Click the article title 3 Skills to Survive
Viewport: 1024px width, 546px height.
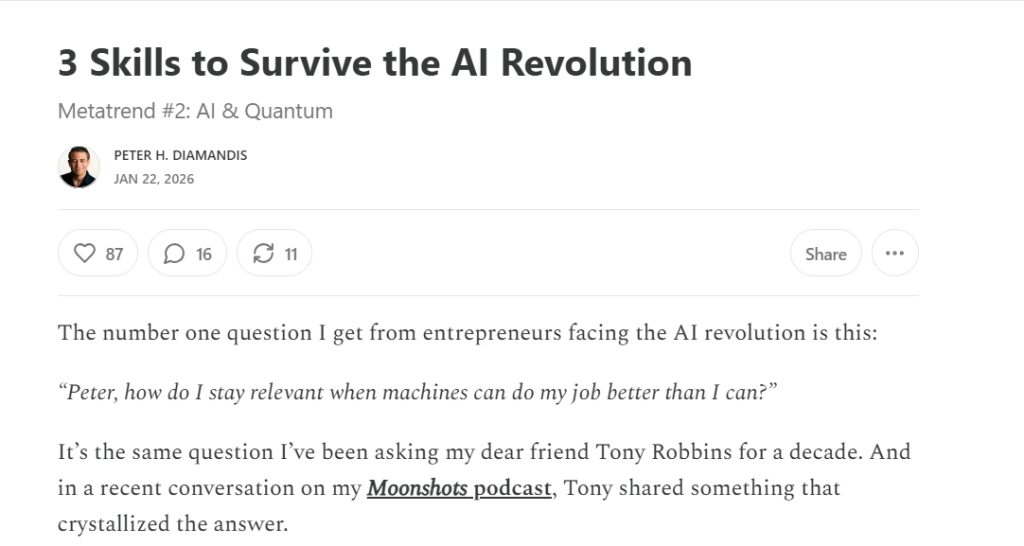tap(375, 63)
